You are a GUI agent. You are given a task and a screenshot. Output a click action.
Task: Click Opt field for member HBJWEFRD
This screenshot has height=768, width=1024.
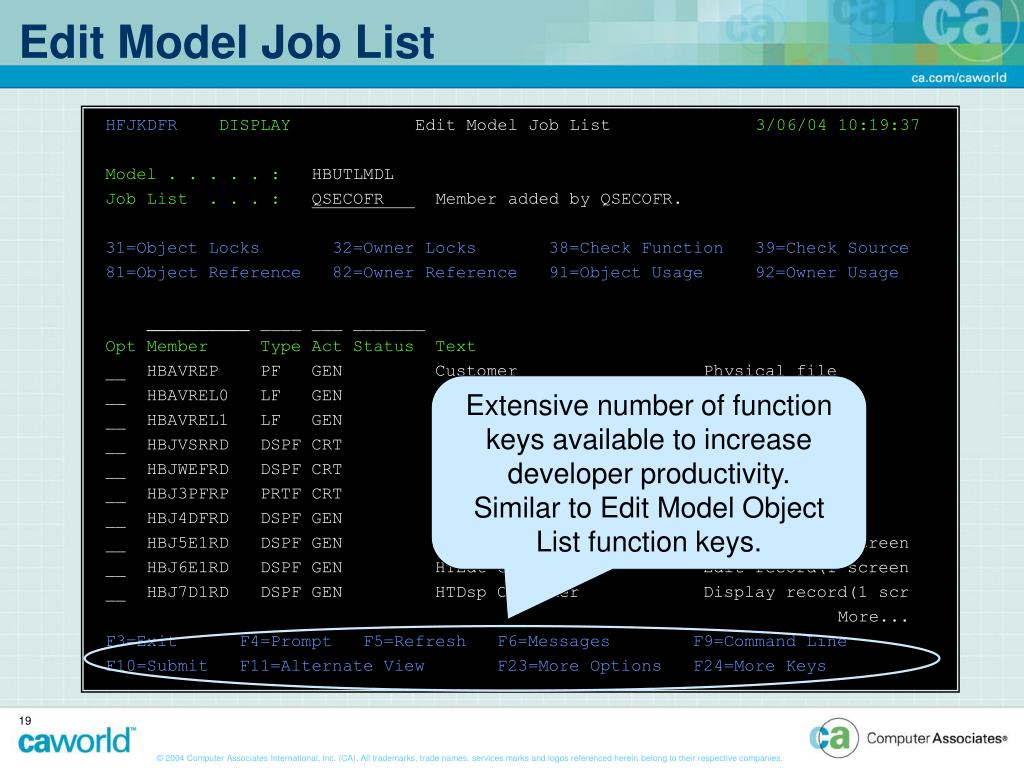click(116, 470)
